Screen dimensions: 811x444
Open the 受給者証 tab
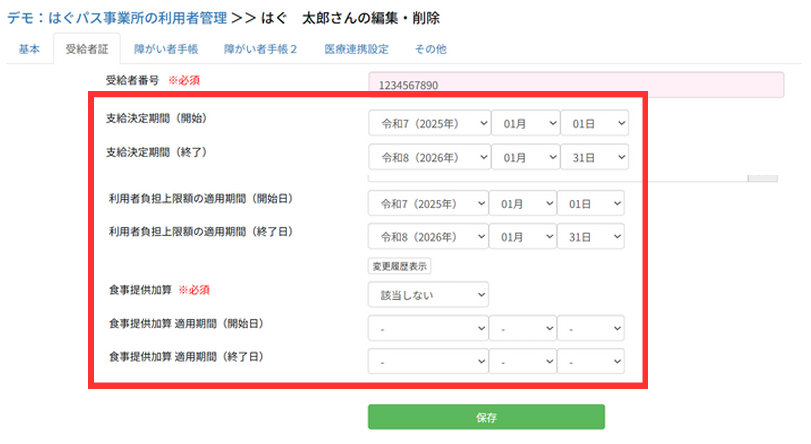click(86, 49)
